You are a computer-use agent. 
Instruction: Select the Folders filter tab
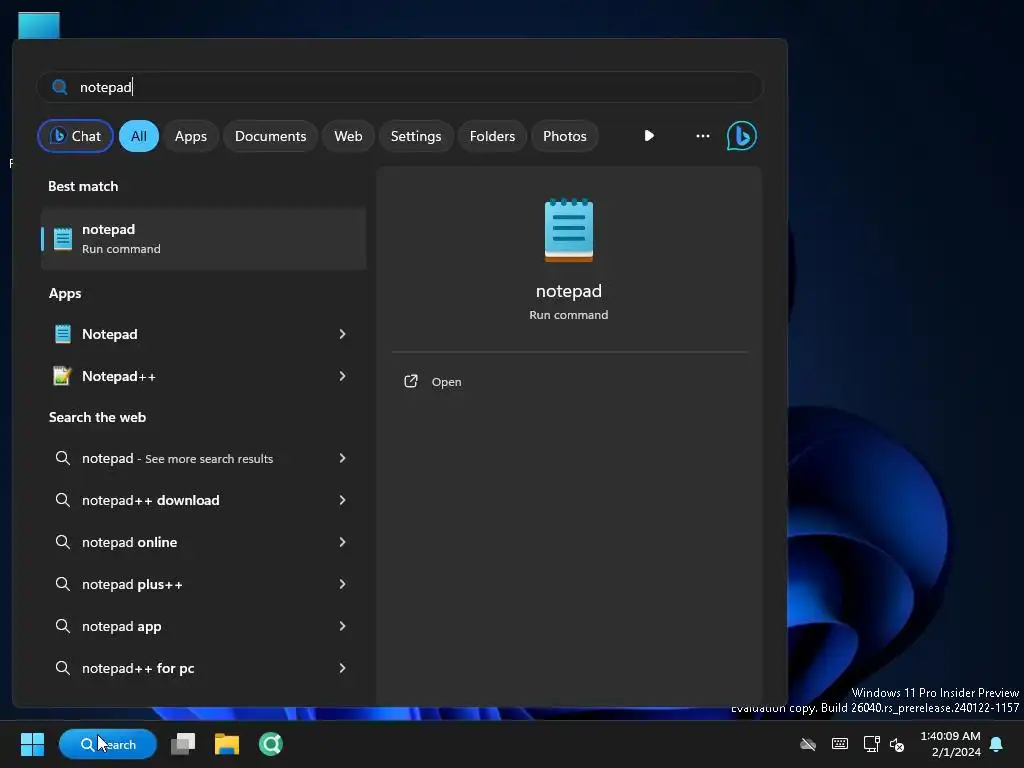coord(492,136)
